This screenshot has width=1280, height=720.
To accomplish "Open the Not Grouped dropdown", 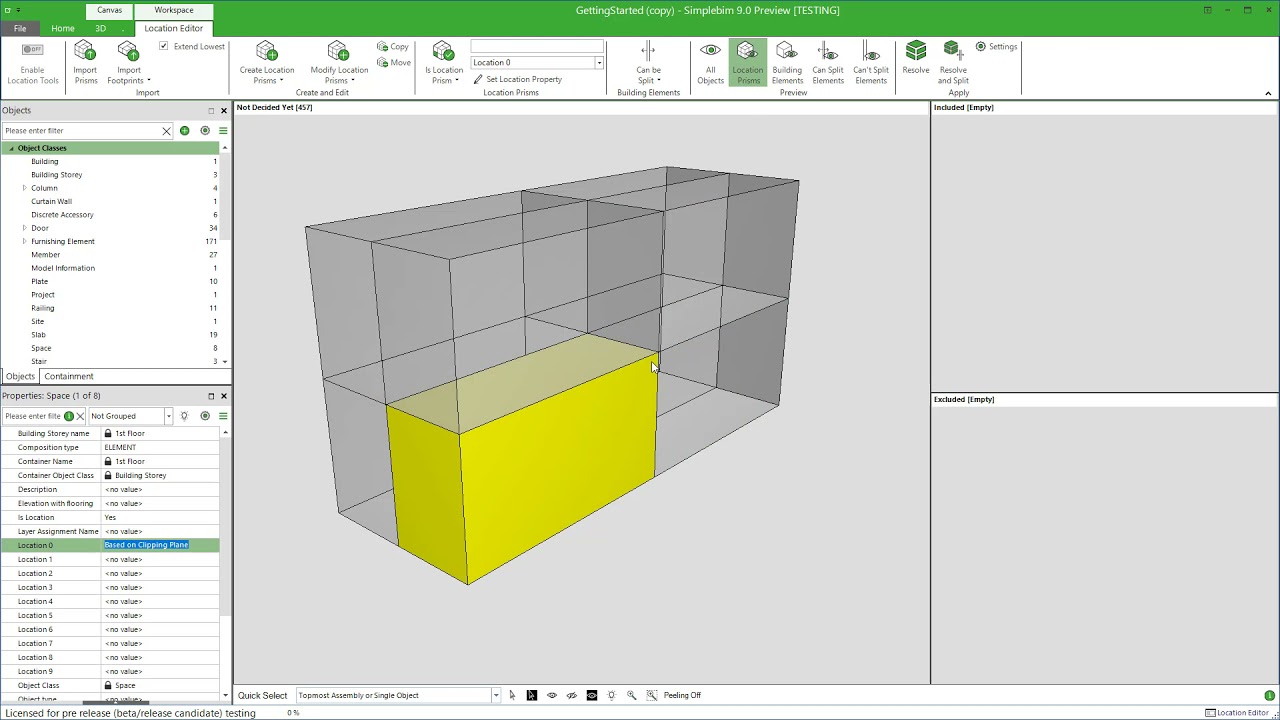I will [x=168, y=416].
